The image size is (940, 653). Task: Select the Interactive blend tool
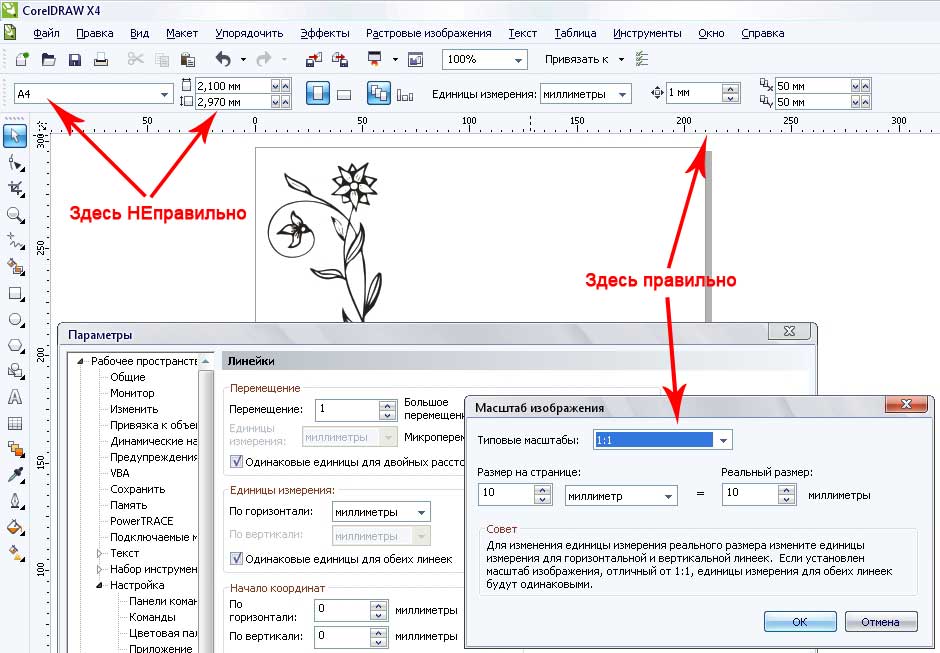(16, 449)
